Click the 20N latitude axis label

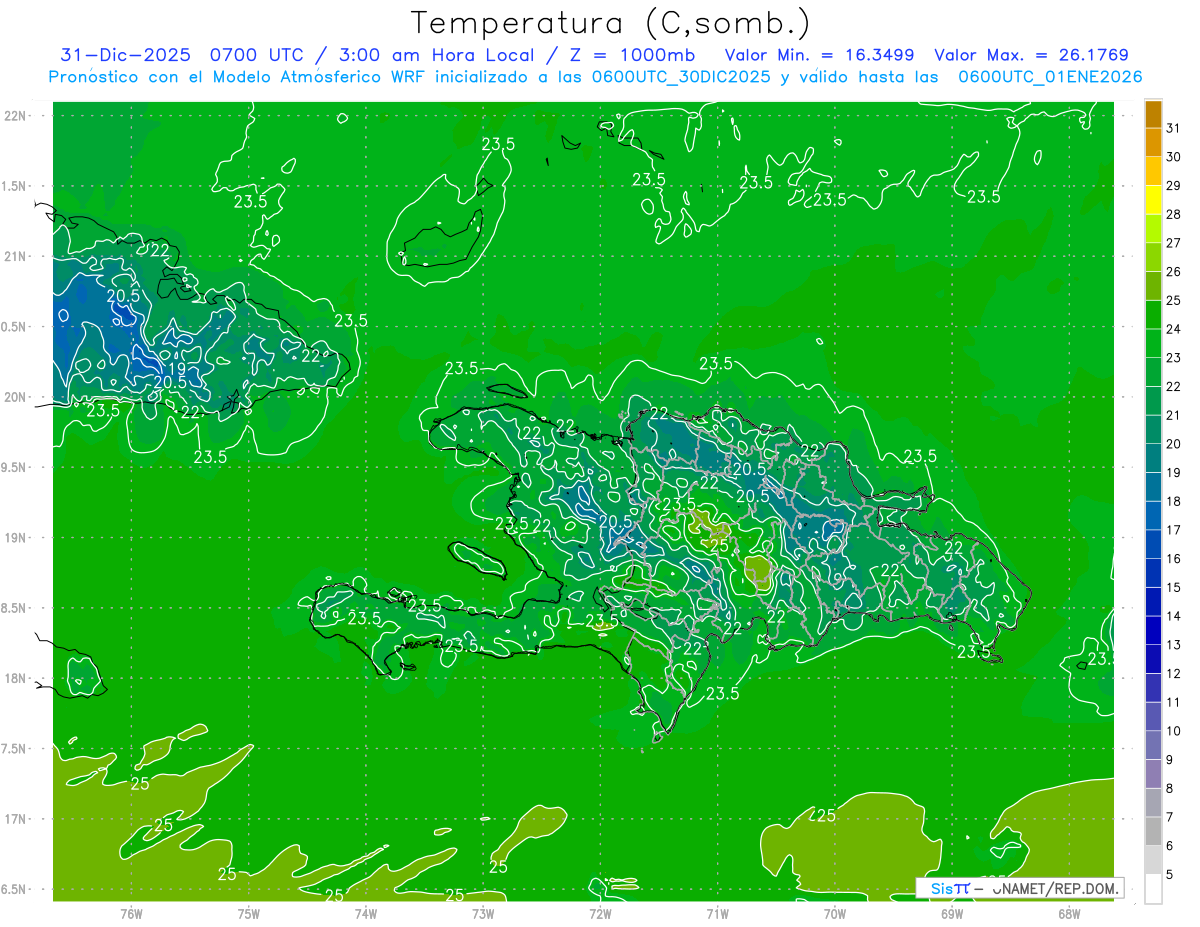pos(17,397)
